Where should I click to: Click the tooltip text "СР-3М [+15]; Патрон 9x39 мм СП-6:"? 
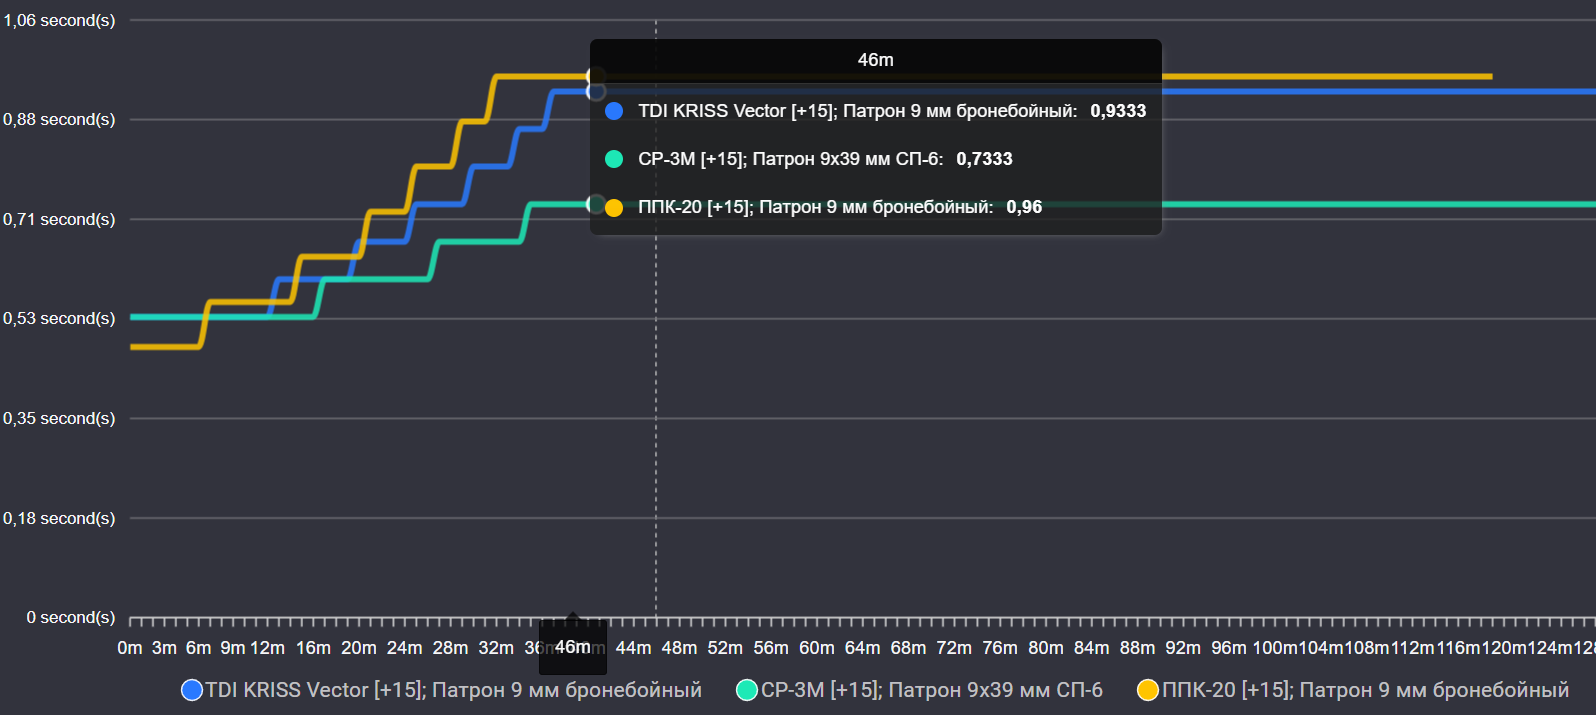click(791, 159)
